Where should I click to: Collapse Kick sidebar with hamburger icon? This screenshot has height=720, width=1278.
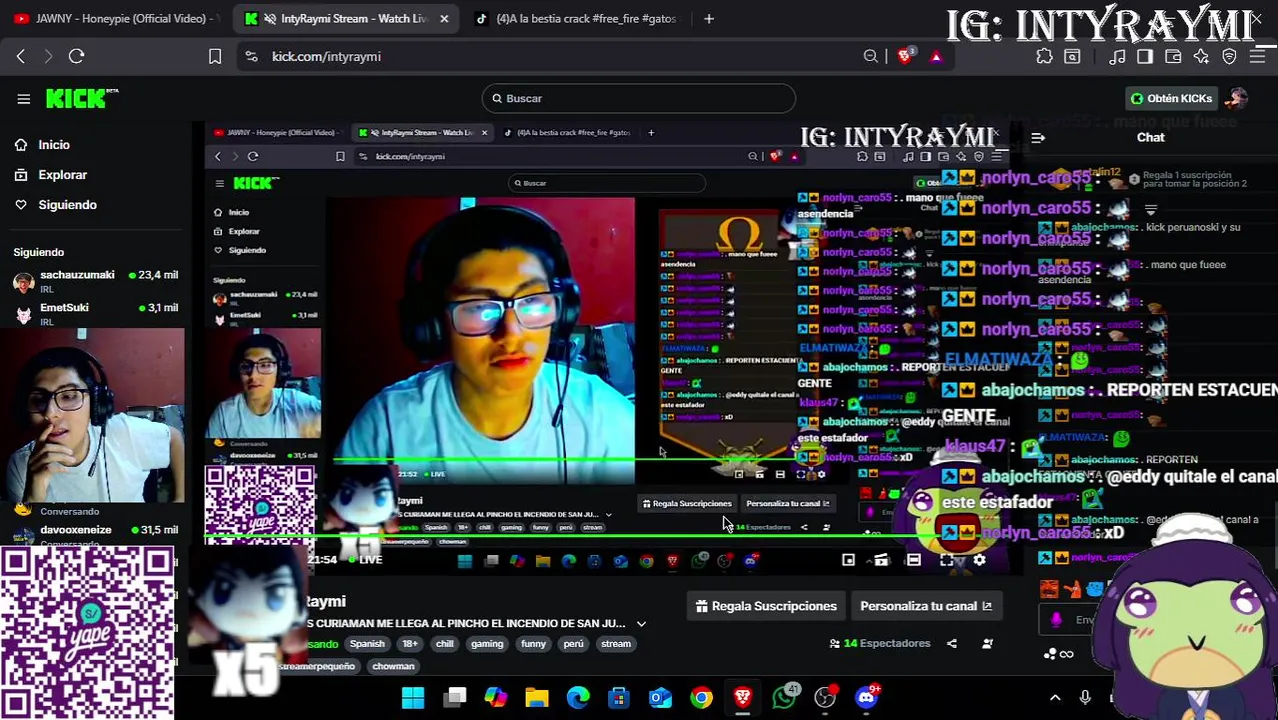tap(23, 98)
